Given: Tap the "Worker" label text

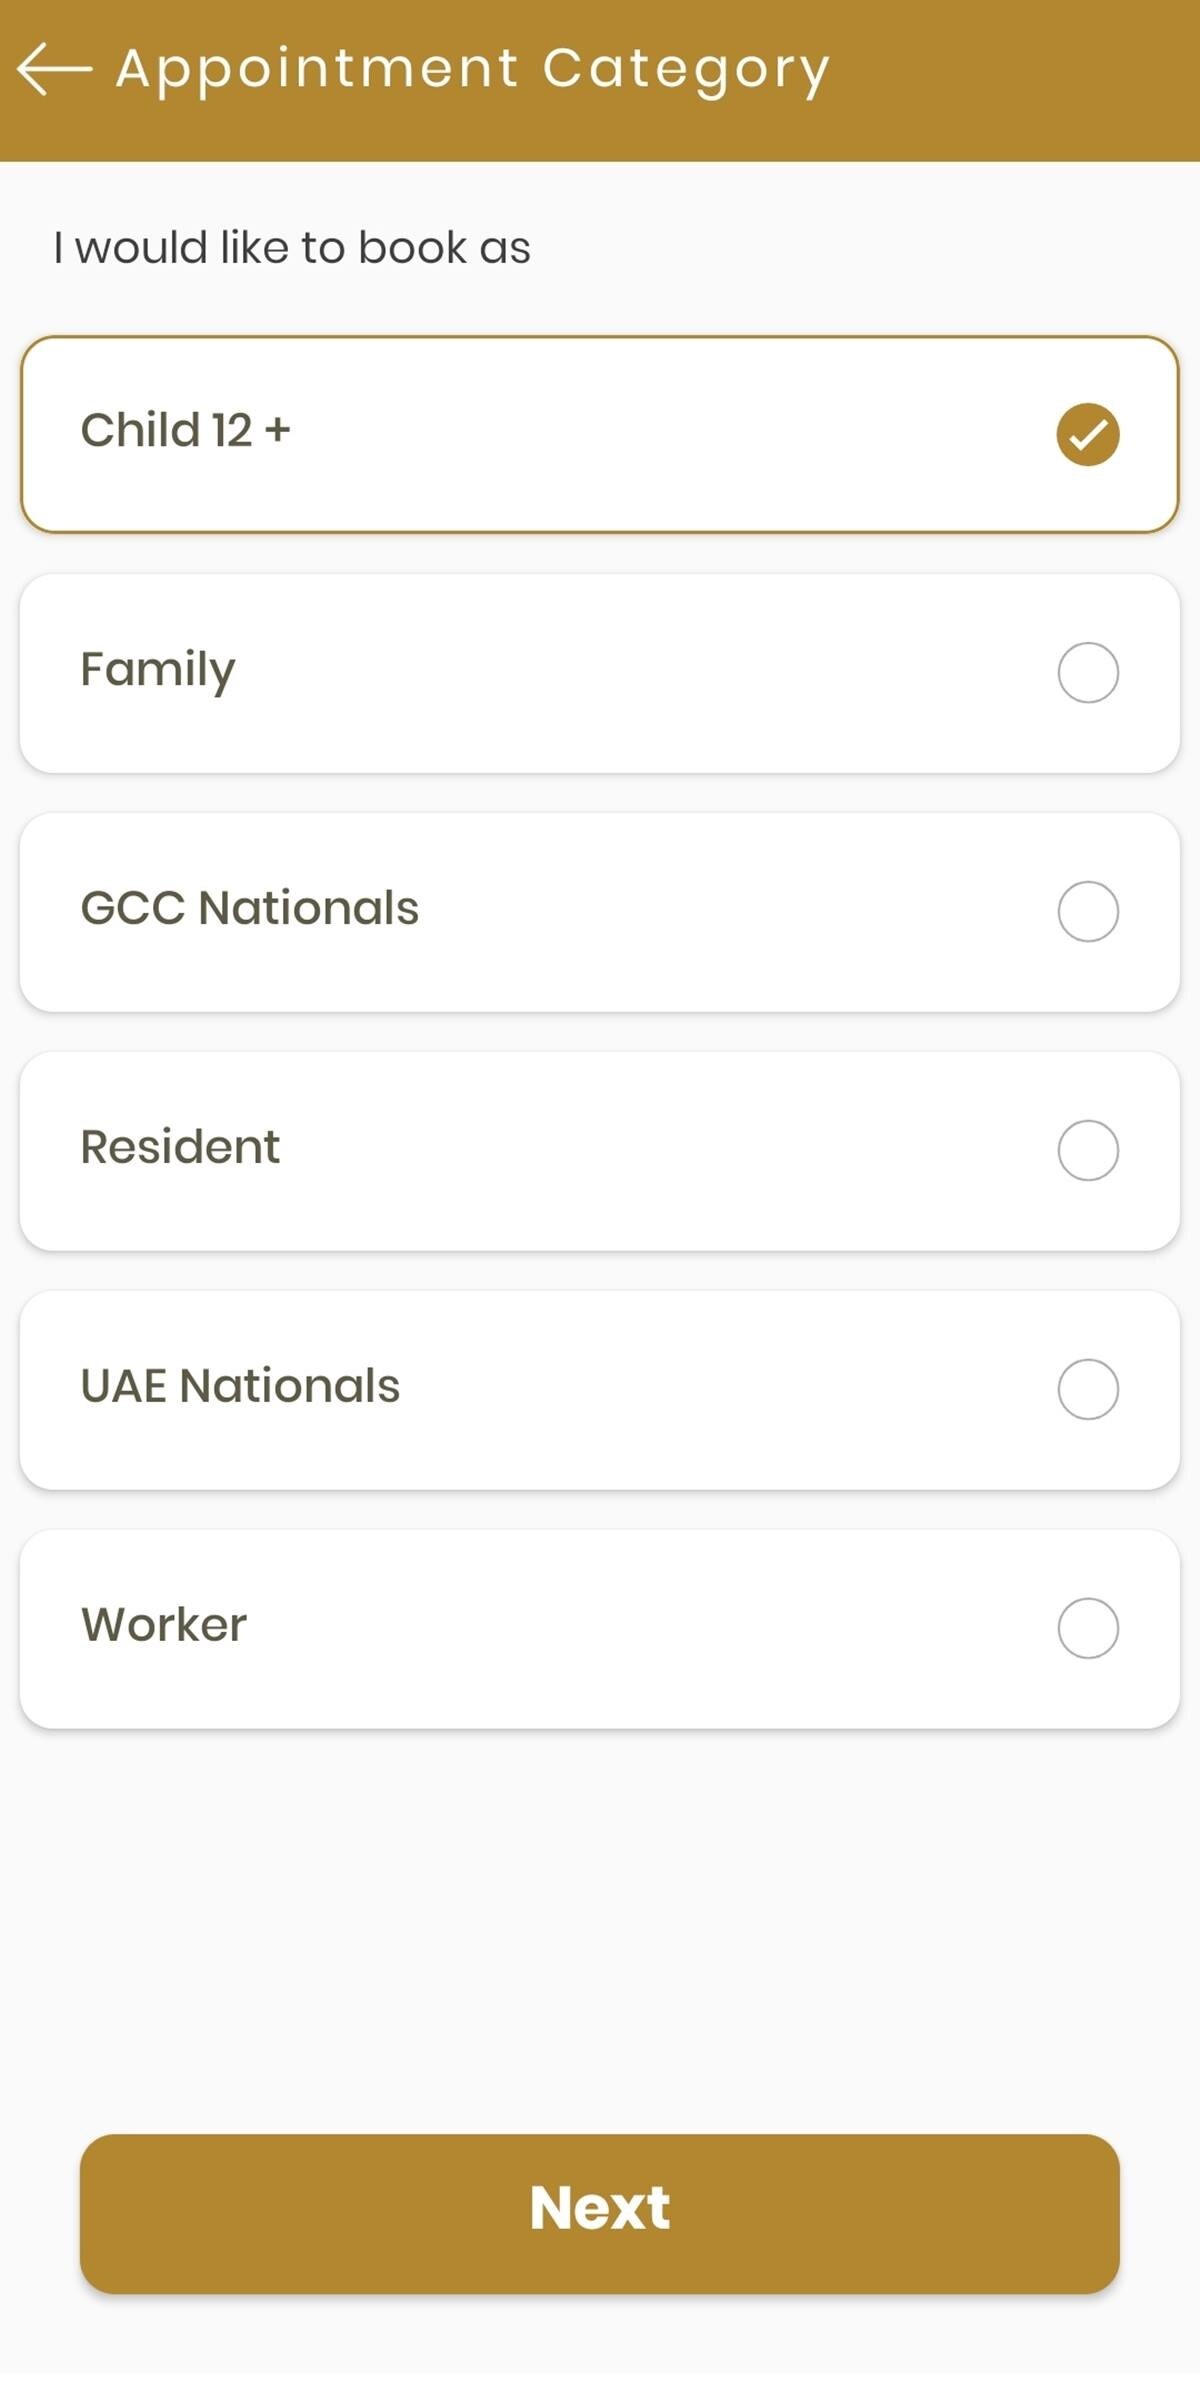Looking at the screenshot, I should [164, 1625].
